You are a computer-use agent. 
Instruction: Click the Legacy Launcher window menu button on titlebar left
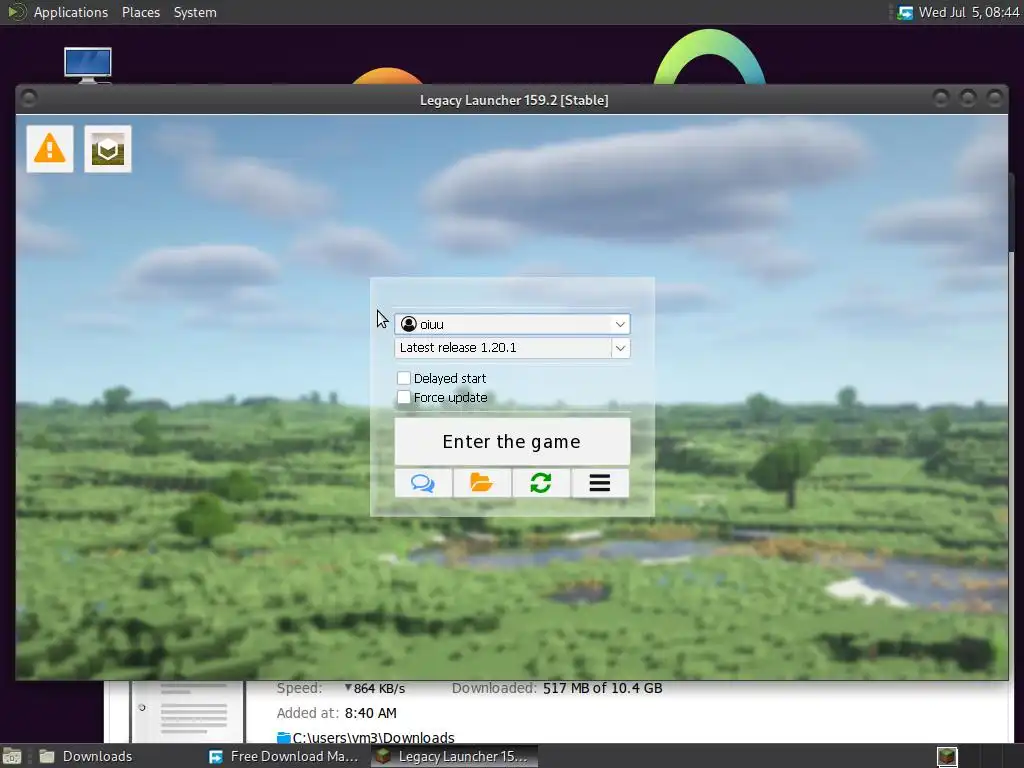pyautogui.click(x=29, y=99)
